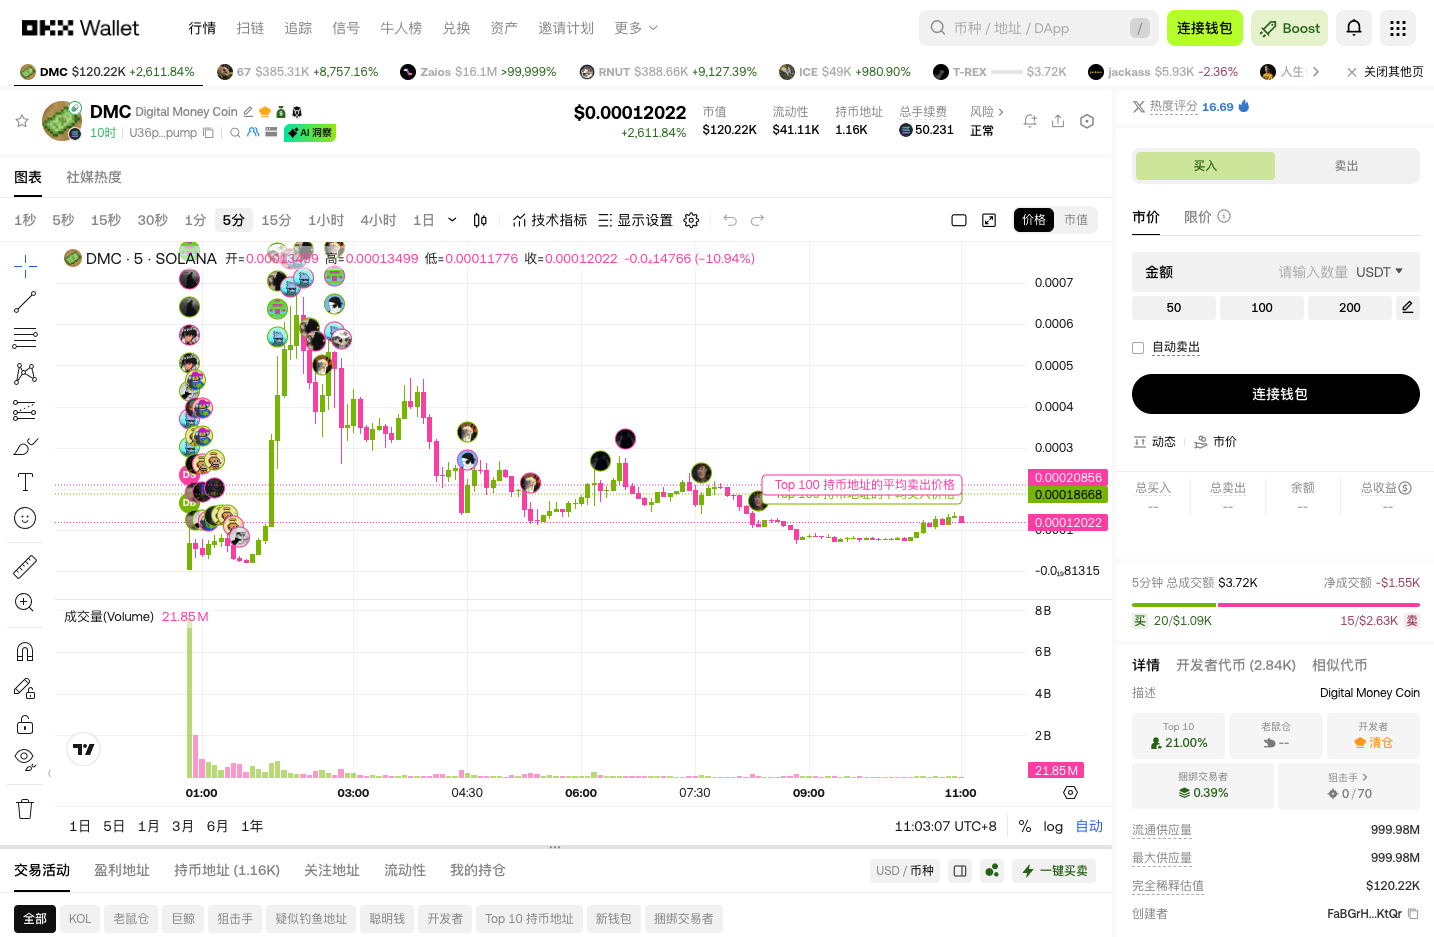The image size is (1434, 937).
Task: Switch the chart from 价格 to 市值
Action: (1077, 220)
